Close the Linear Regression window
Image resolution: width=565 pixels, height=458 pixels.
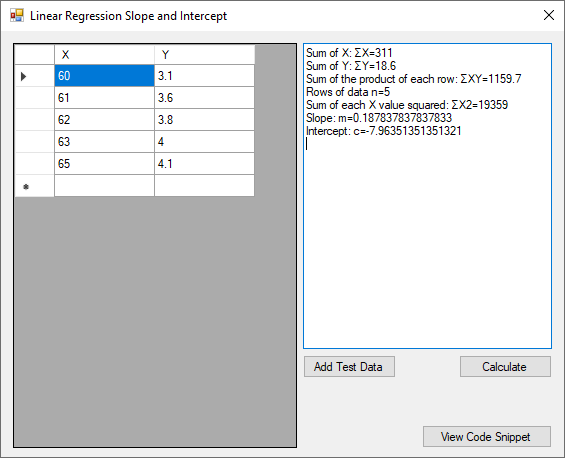549,15
